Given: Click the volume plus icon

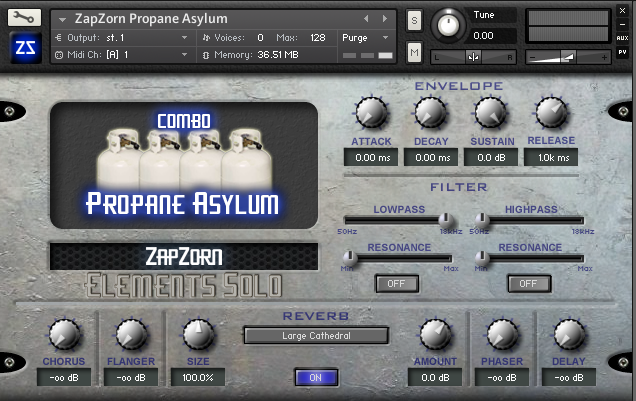Looking at the screenshot, I should click(x=604, y=58).
